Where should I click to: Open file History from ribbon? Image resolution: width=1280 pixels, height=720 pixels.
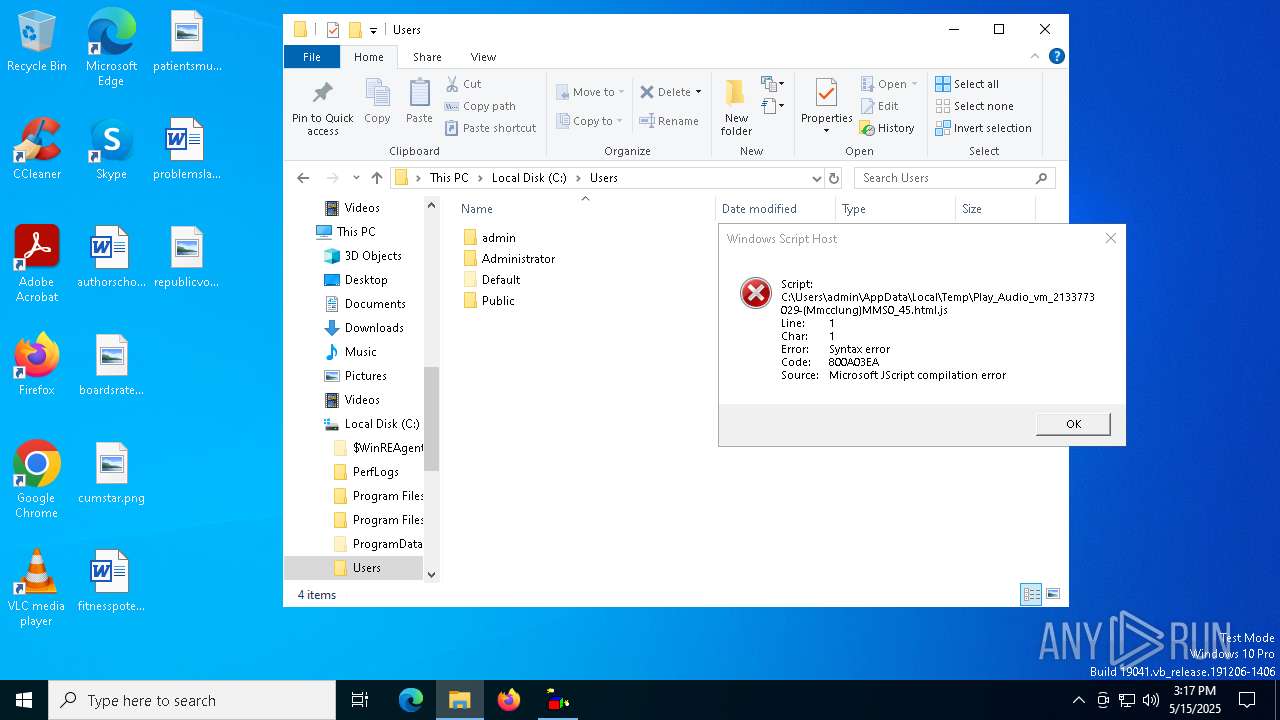click(x=887, y=128)
